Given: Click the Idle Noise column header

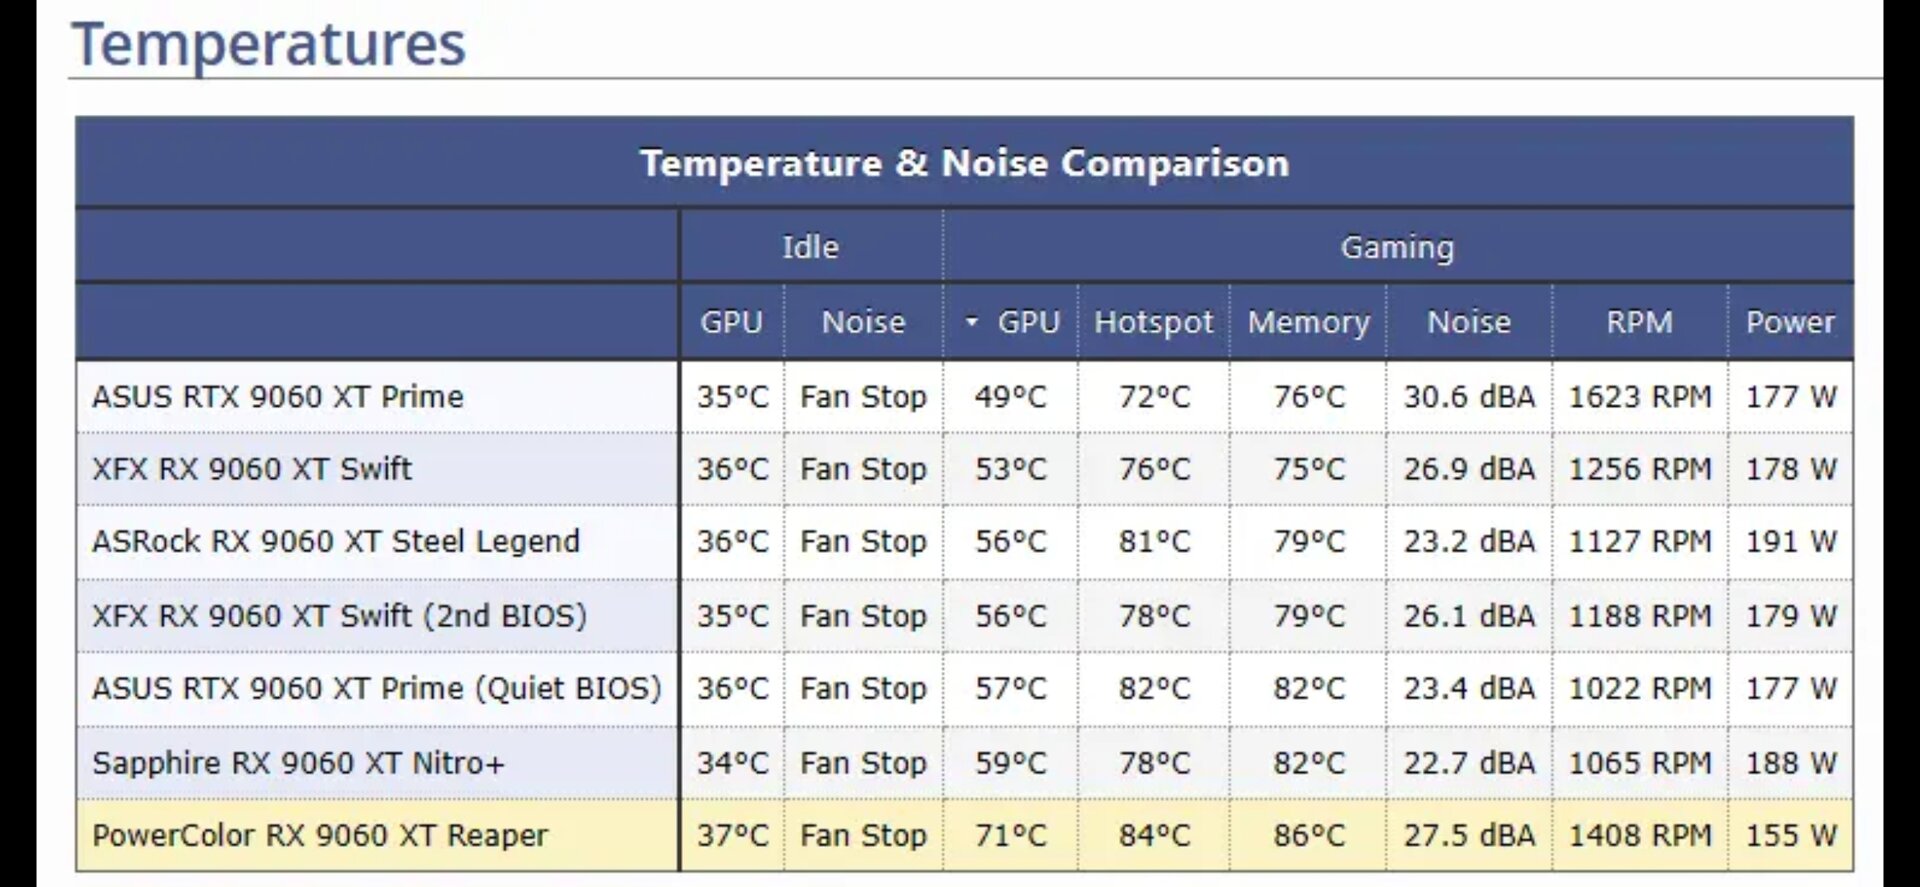Looking at the screenshot, I should [863, 322].
